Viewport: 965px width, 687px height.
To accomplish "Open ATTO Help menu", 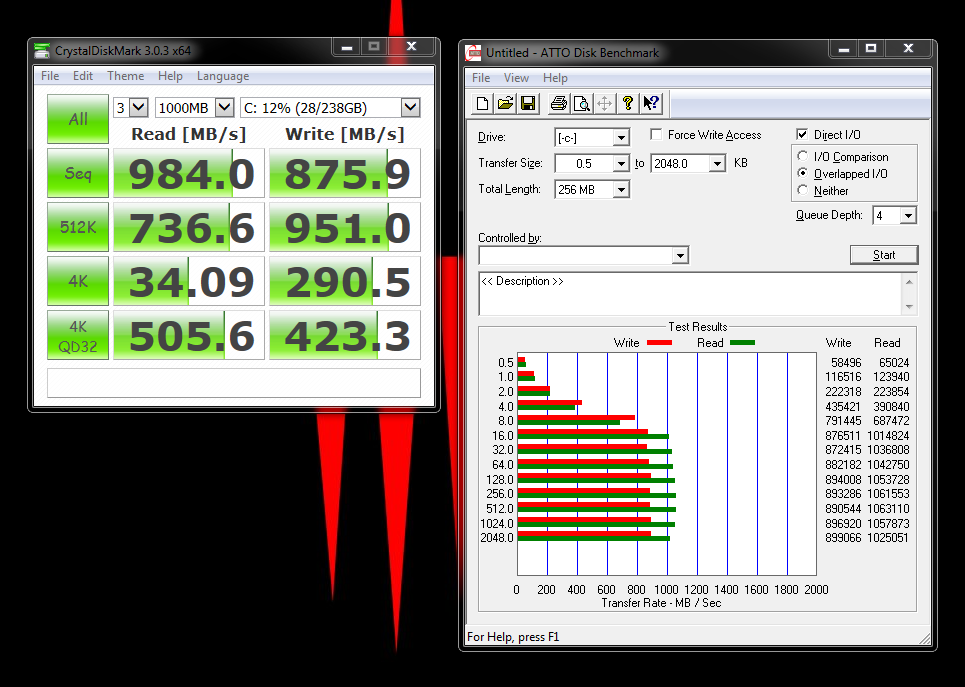I will (x=555, y=78).
